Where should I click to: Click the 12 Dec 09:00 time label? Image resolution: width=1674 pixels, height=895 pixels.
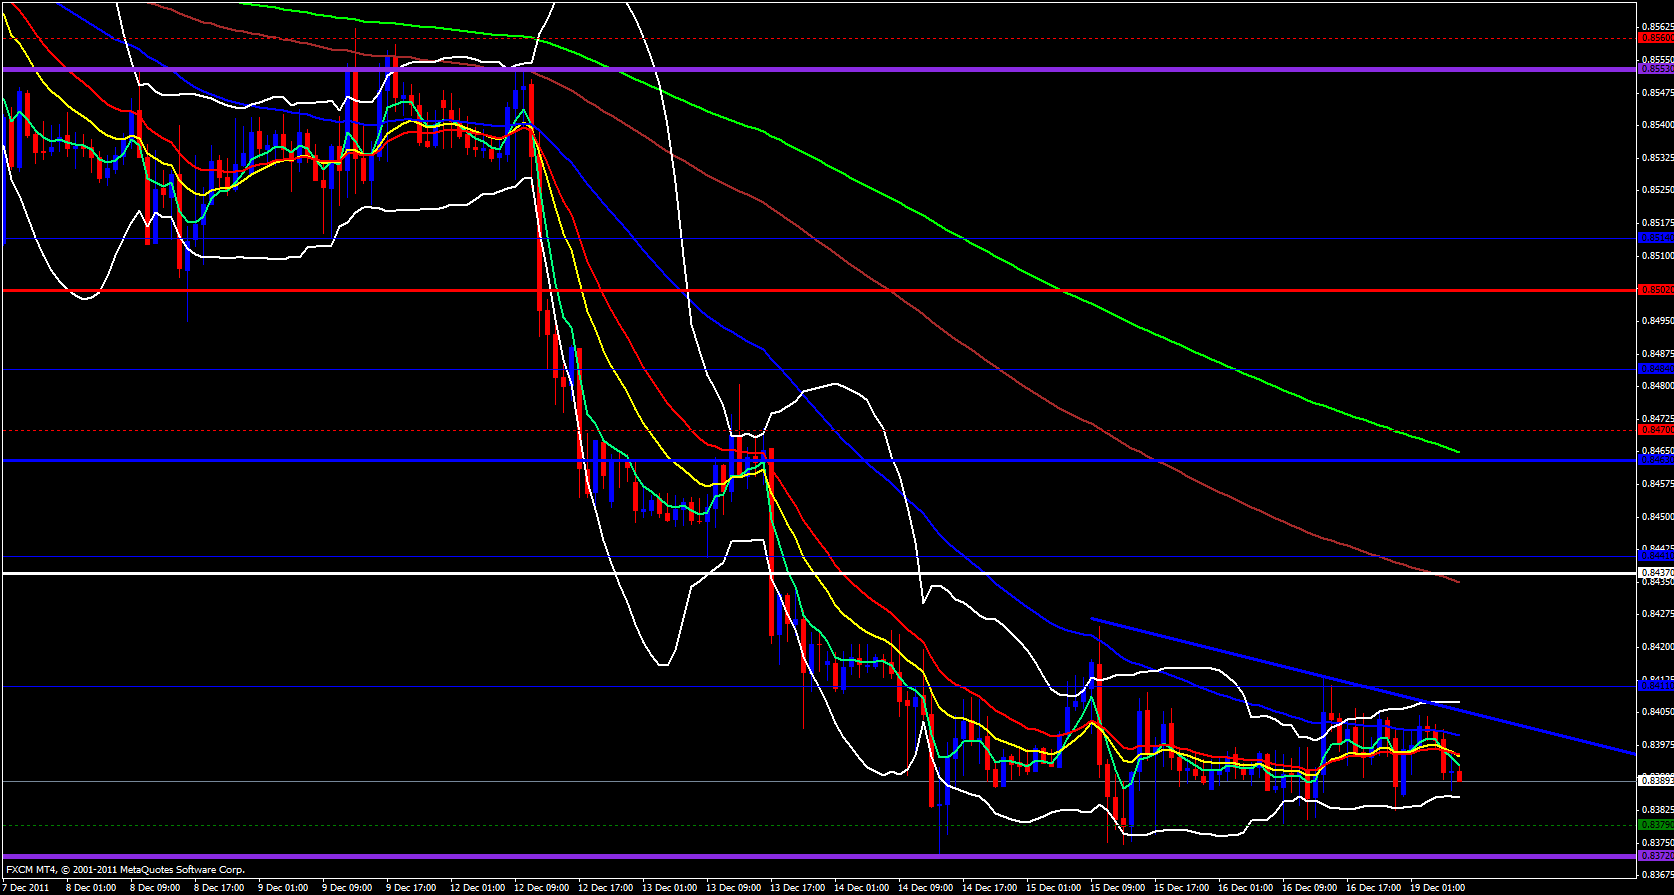point(541,887)
